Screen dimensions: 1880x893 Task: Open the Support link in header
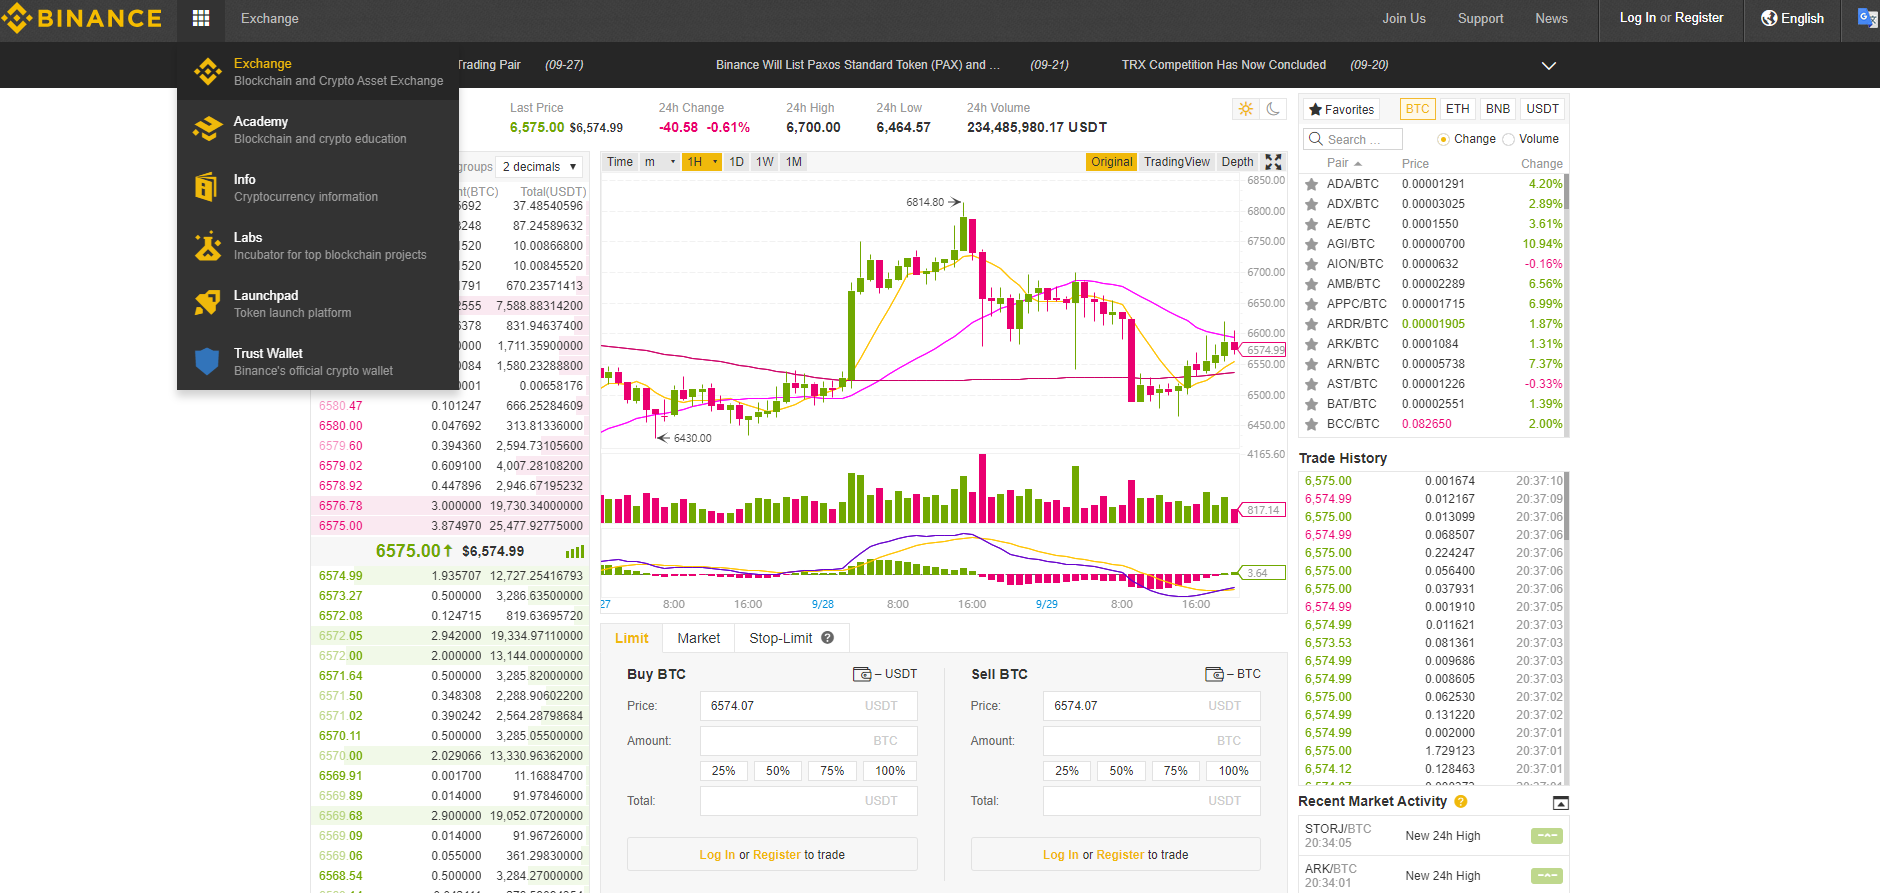coord(1480,18)
